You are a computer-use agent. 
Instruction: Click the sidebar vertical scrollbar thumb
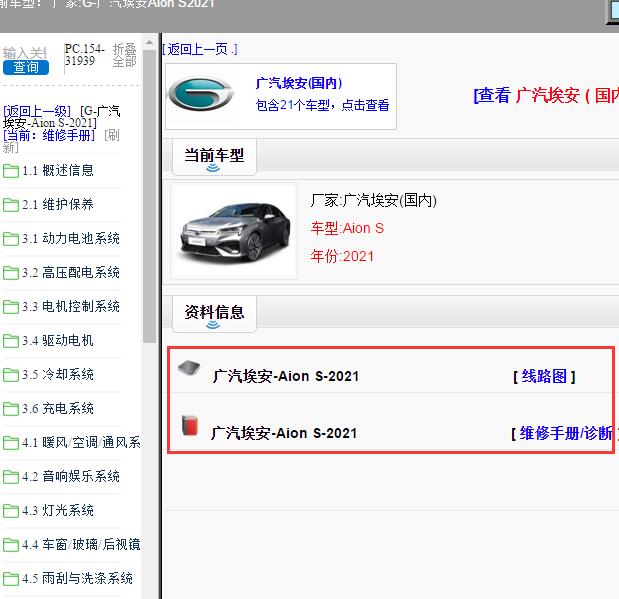(150, 196)
